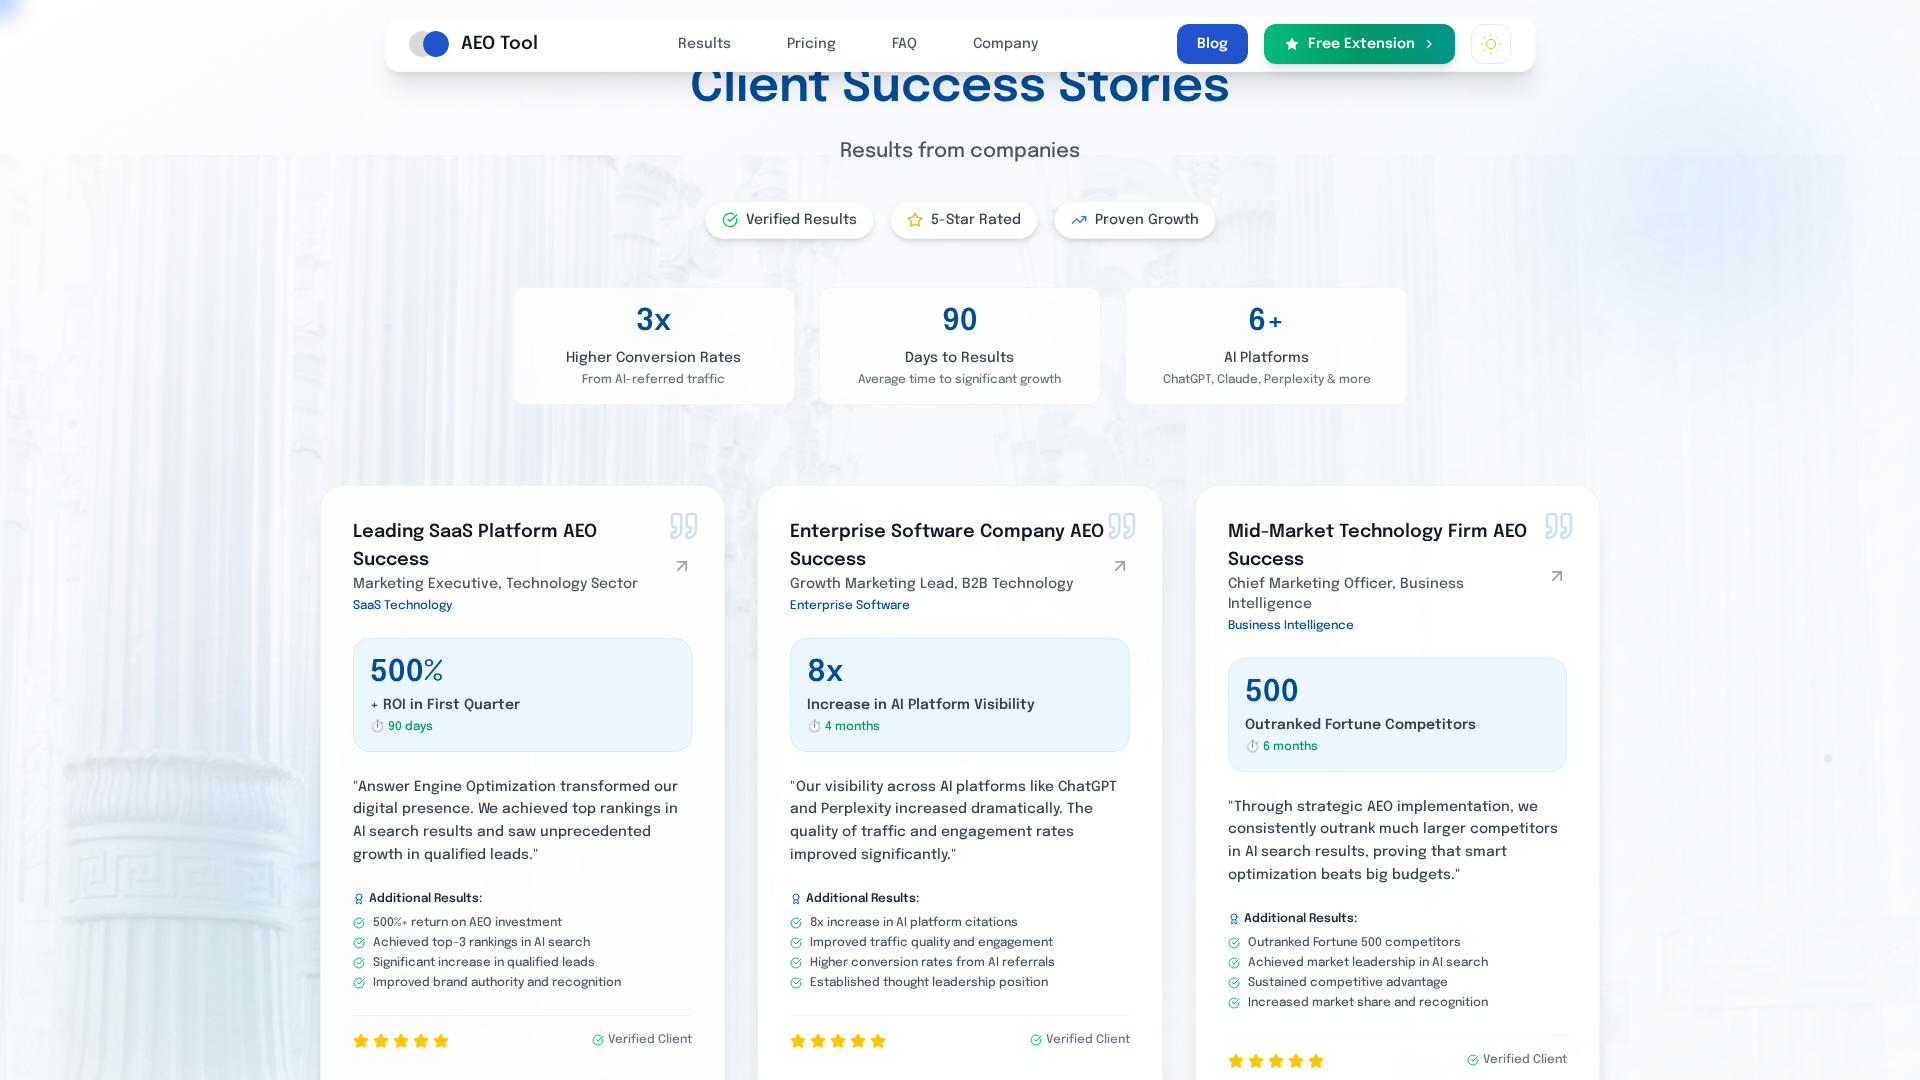Click the Proven Growth trend icon
The height and width of the screenshot is (1080, 1920).
pos(1079,220)
